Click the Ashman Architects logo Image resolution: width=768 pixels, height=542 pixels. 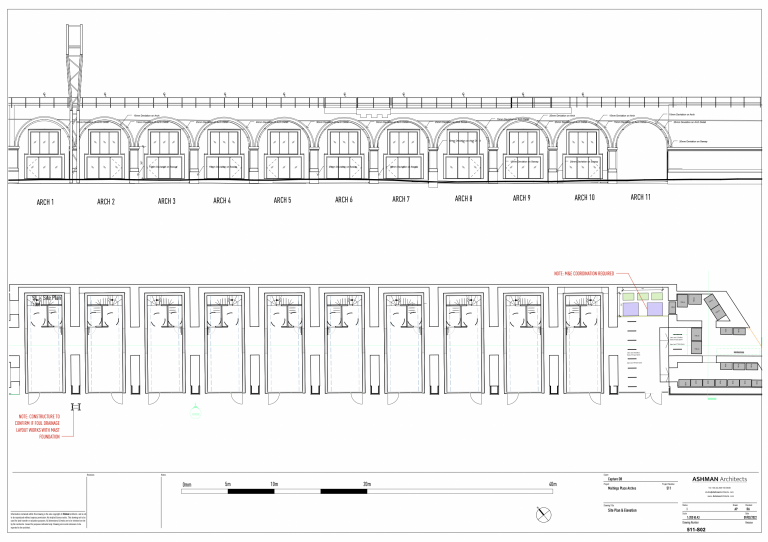[718, 481]
